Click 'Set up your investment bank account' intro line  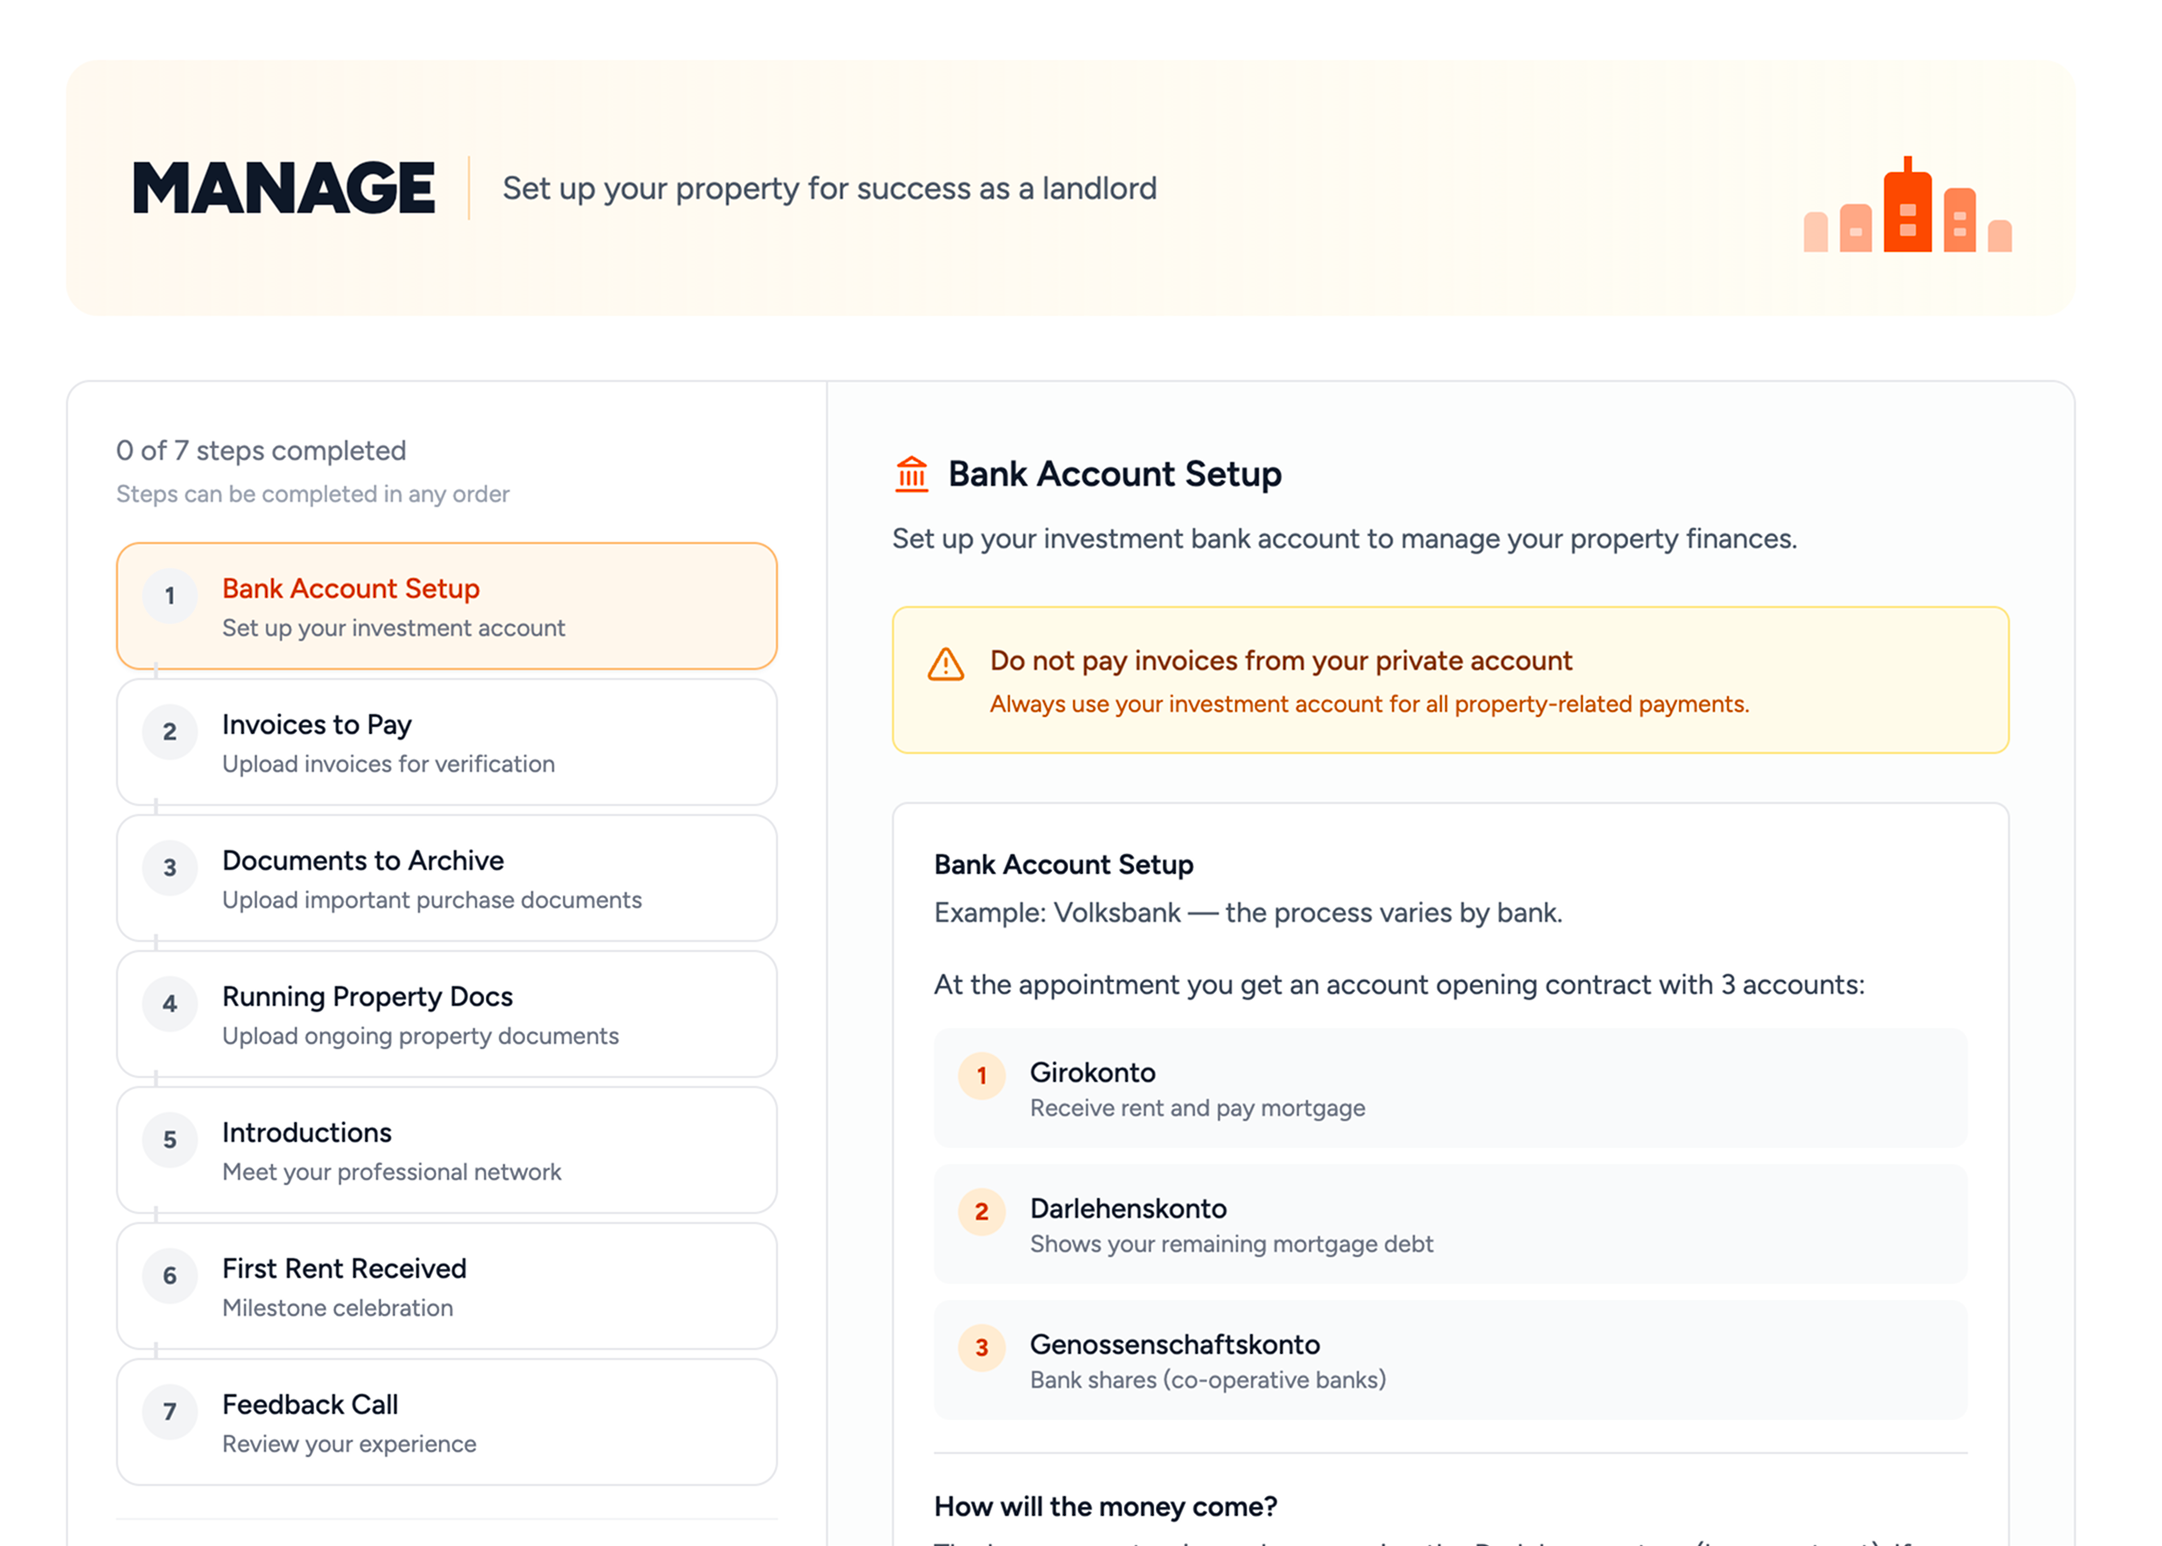[1344, 539]
